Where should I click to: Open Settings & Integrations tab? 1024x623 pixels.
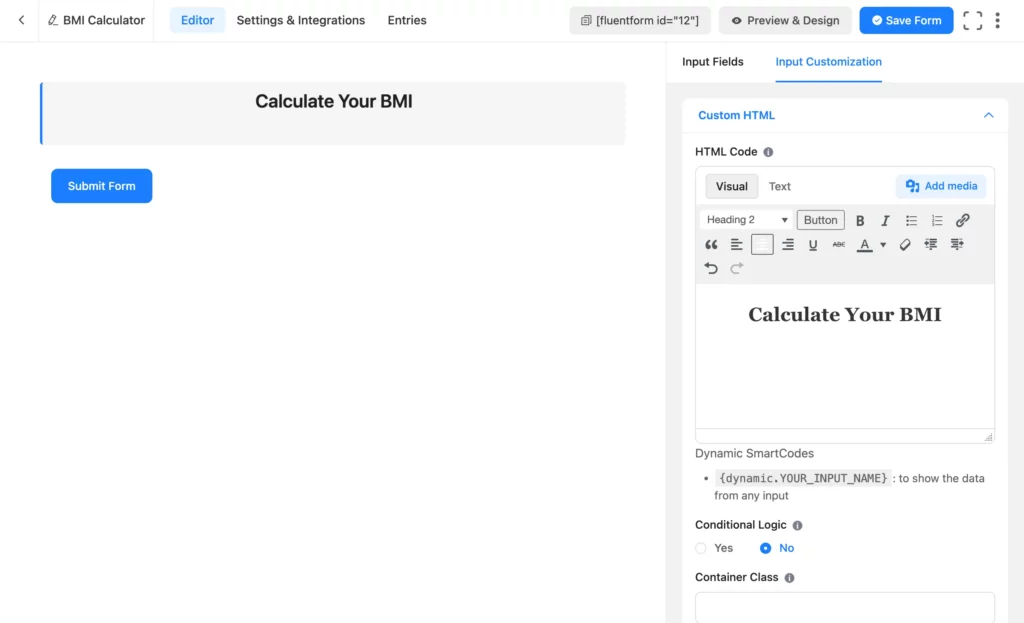pos(300,20)
